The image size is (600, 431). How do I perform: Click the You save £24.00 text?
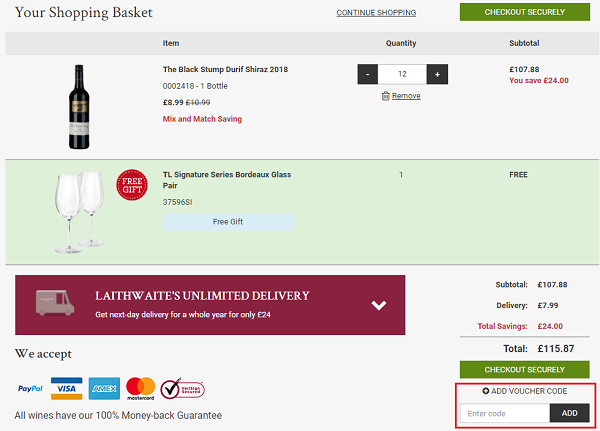(x=538, y=80)
